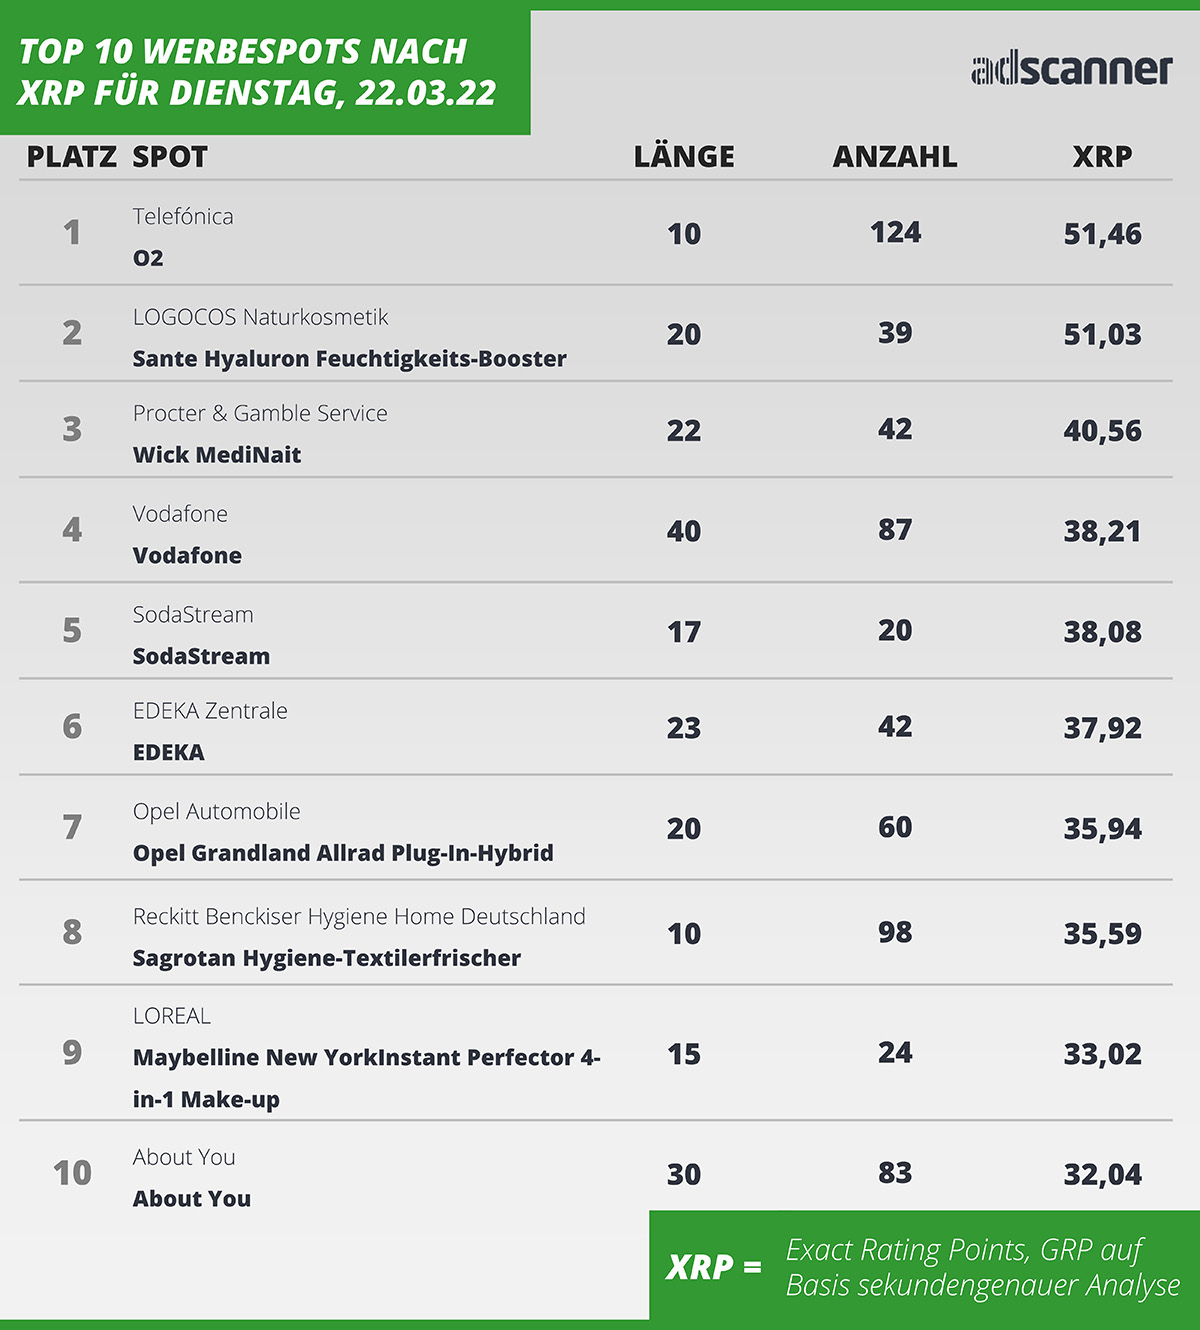
Task: Select the ANZAHL column header
Action: (894, 157)
